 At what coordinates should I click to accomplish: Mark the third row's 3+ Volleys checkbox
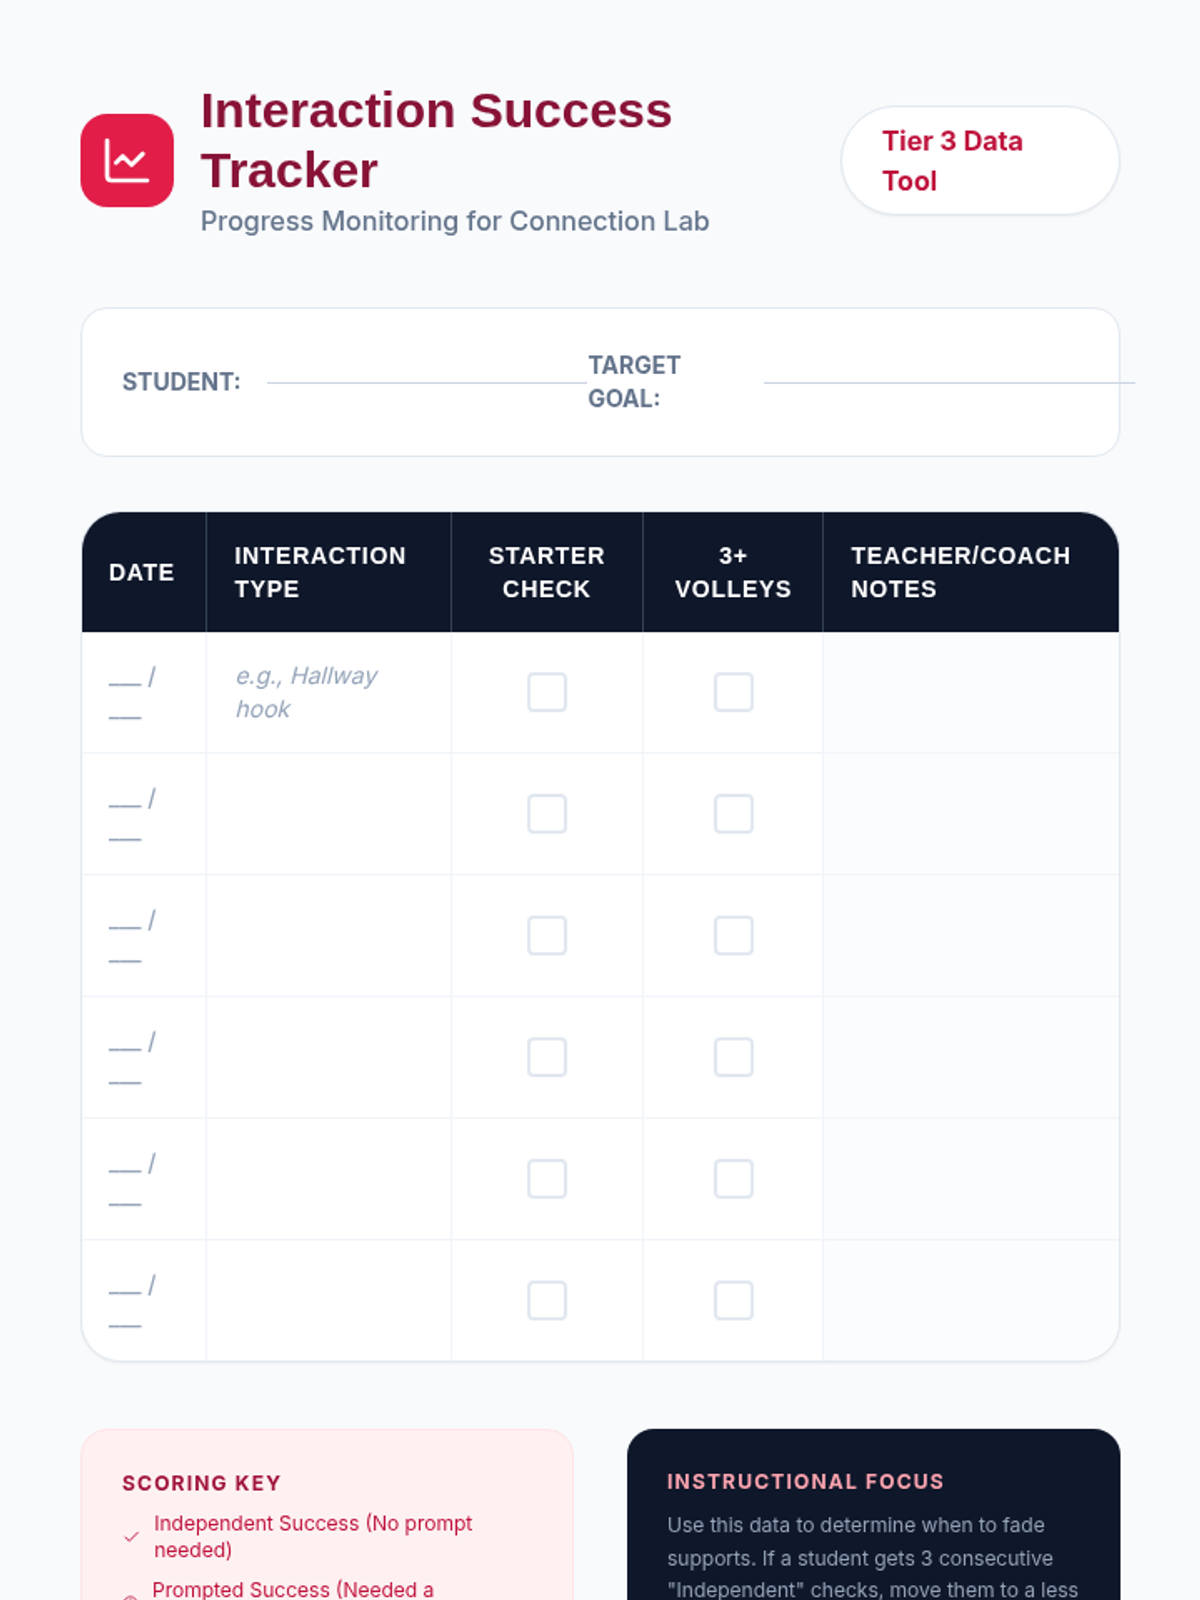(733, 936)
